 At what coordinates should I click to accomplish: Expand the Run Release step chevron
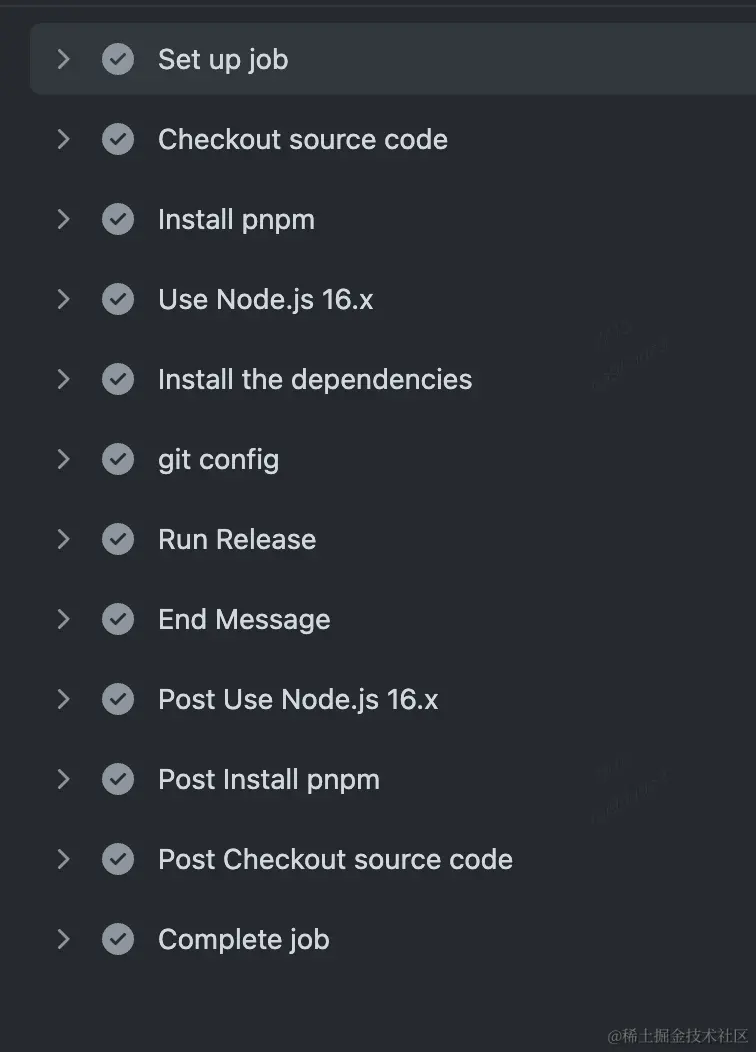coord(63,539)
